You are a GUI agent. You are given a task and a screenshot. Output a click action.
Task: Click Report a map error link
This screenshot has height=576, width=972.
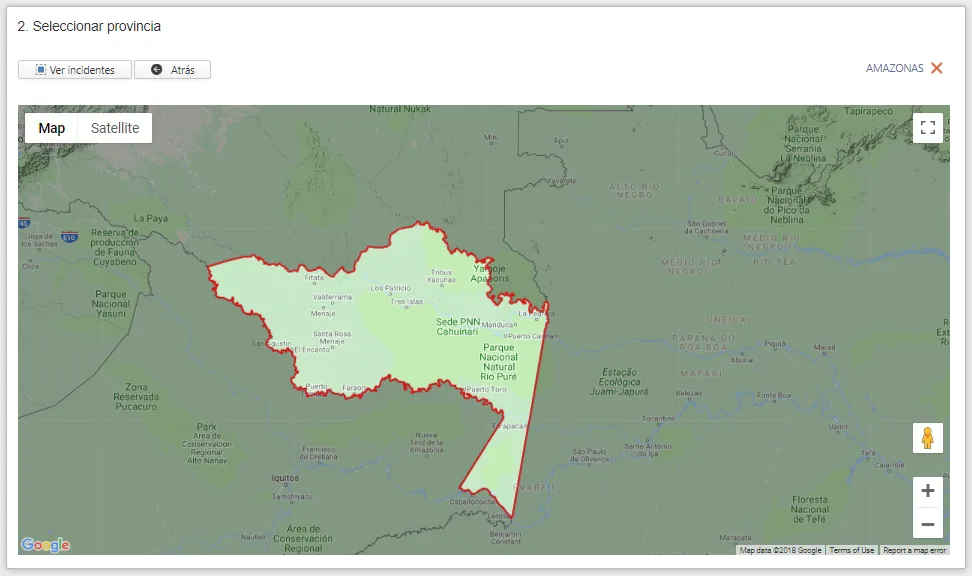click(x=914, y=550)
